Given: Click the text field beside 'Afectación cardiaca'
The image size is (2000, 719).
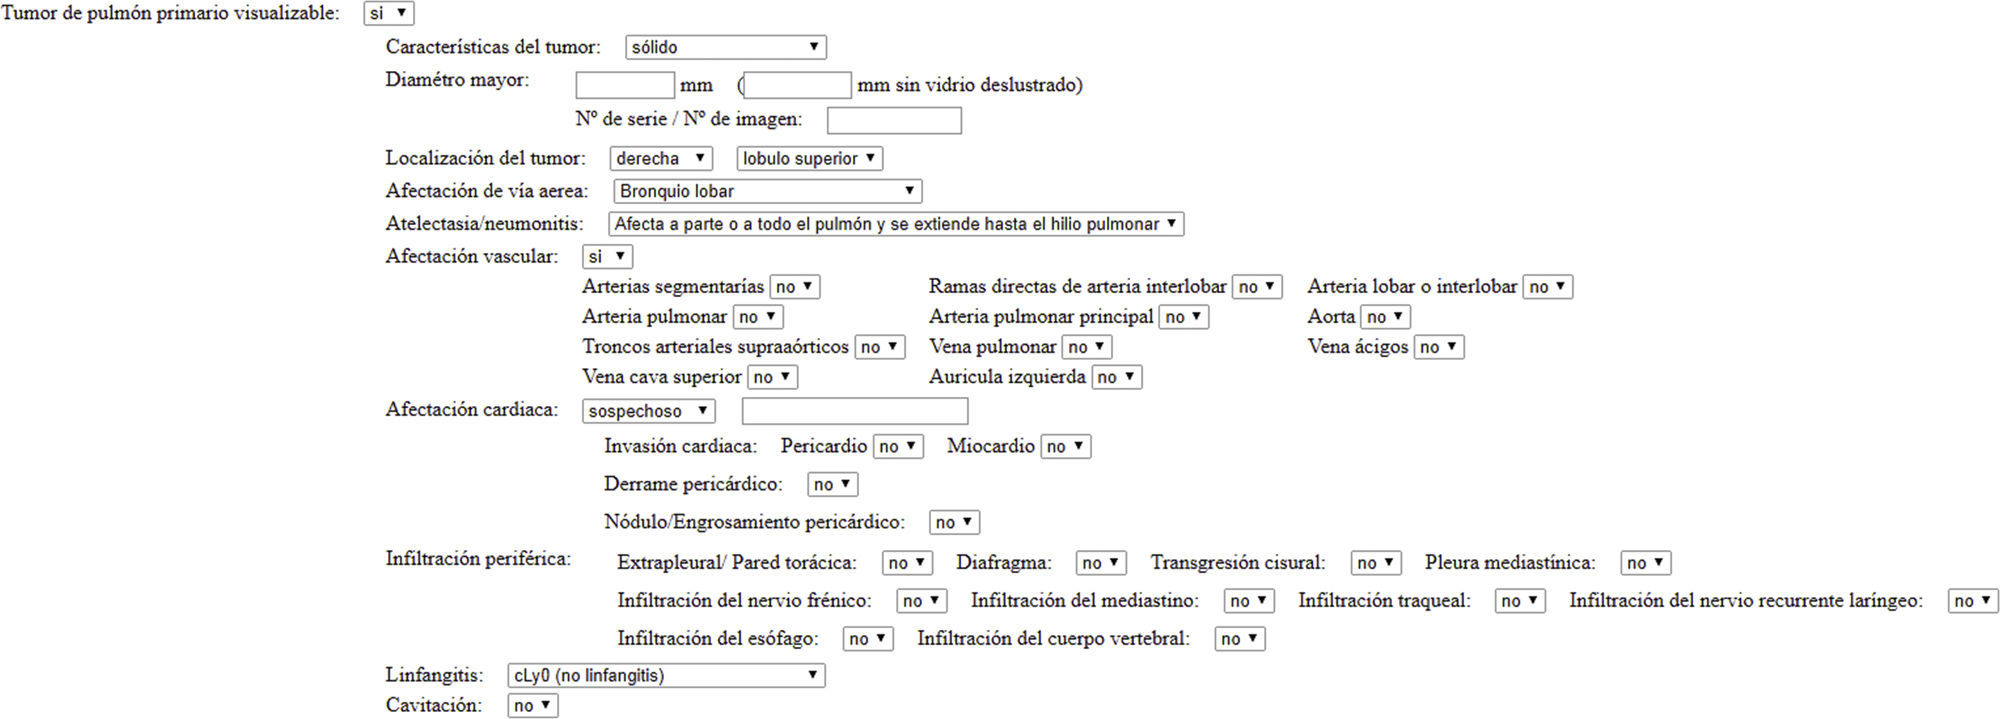Looking at the screenshot, I should click(x=854, y=411).
